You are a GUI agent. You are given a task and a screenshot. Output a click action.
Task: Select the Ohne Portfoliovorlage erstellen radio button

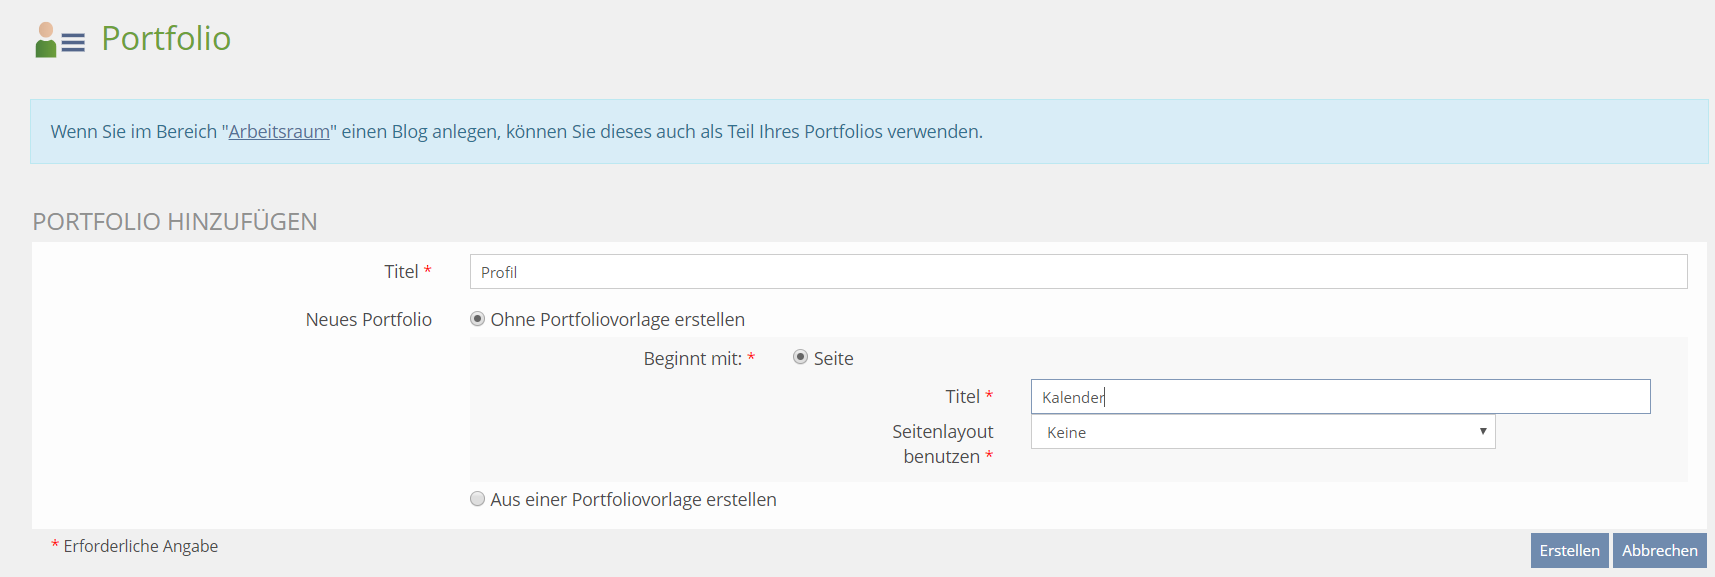click(478, 319)
